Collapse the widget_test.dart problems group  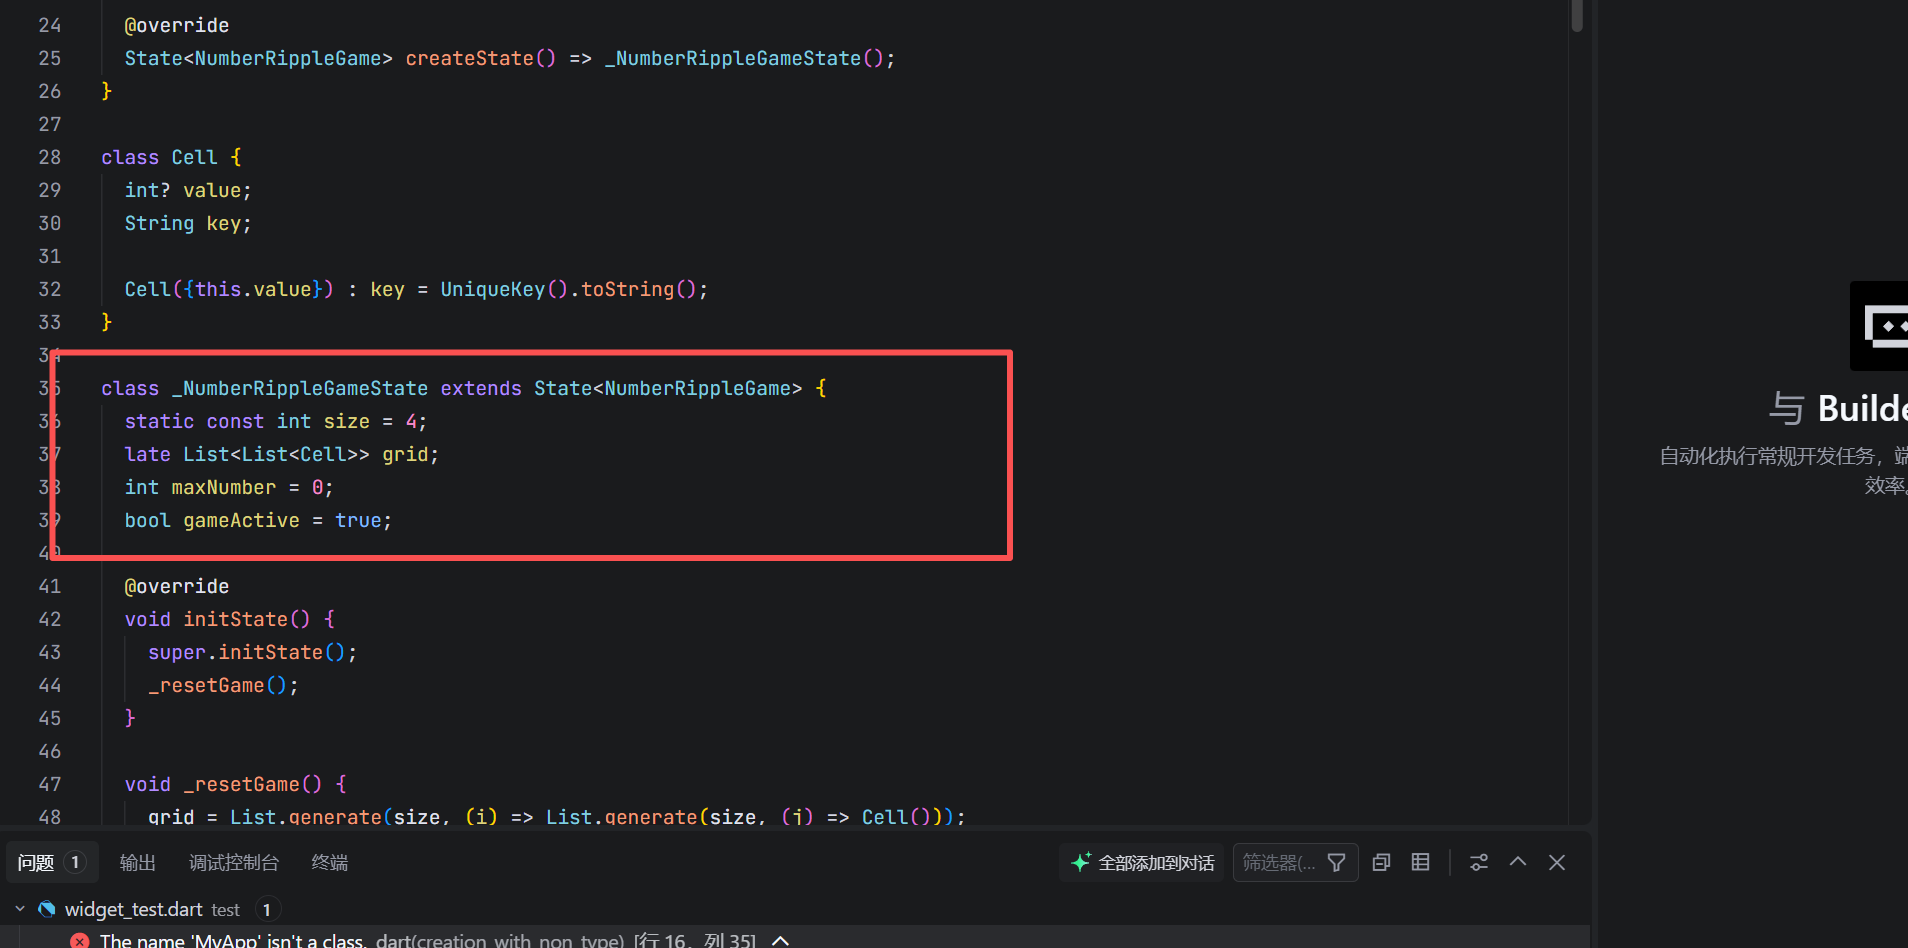(x=20, y=909)
